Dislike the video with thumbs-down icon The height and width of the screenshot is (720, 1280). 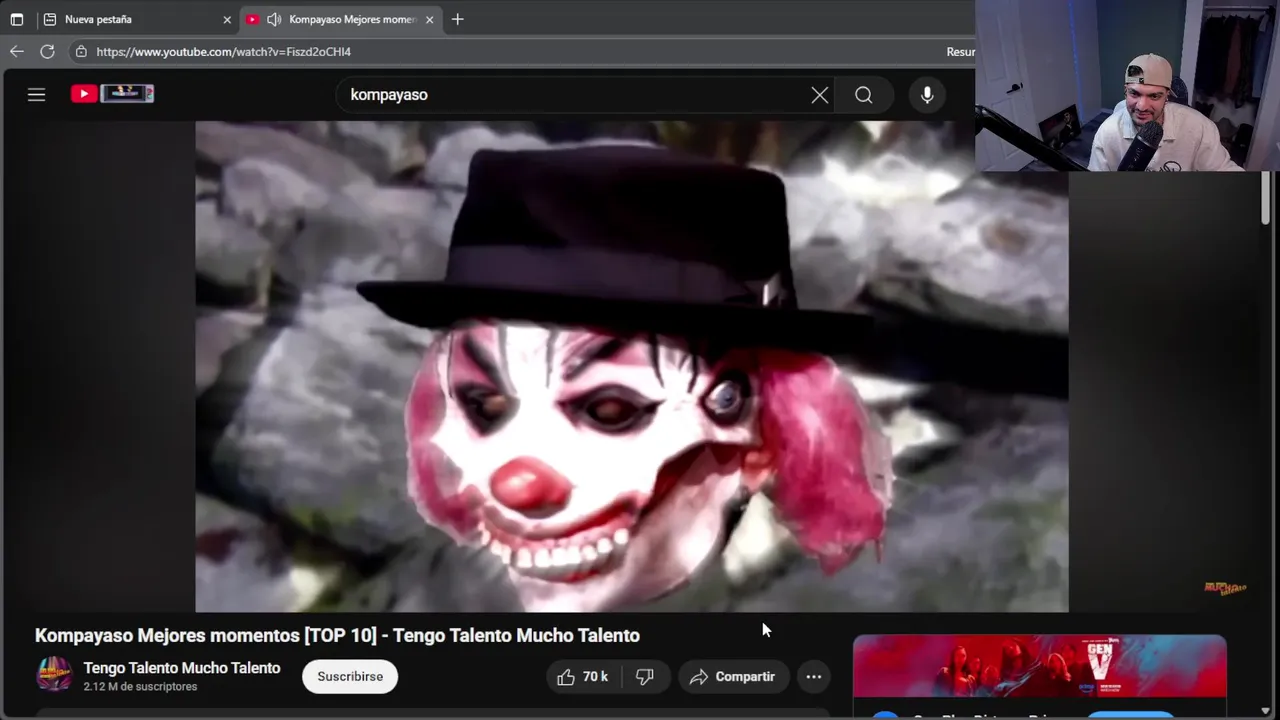pos(645,677)
